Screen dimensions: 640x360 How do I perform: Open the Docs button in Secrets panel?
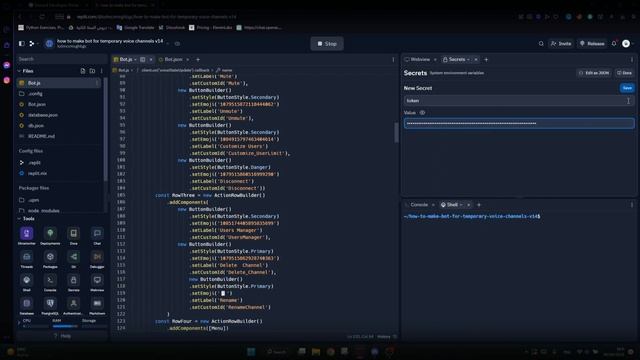624,73
